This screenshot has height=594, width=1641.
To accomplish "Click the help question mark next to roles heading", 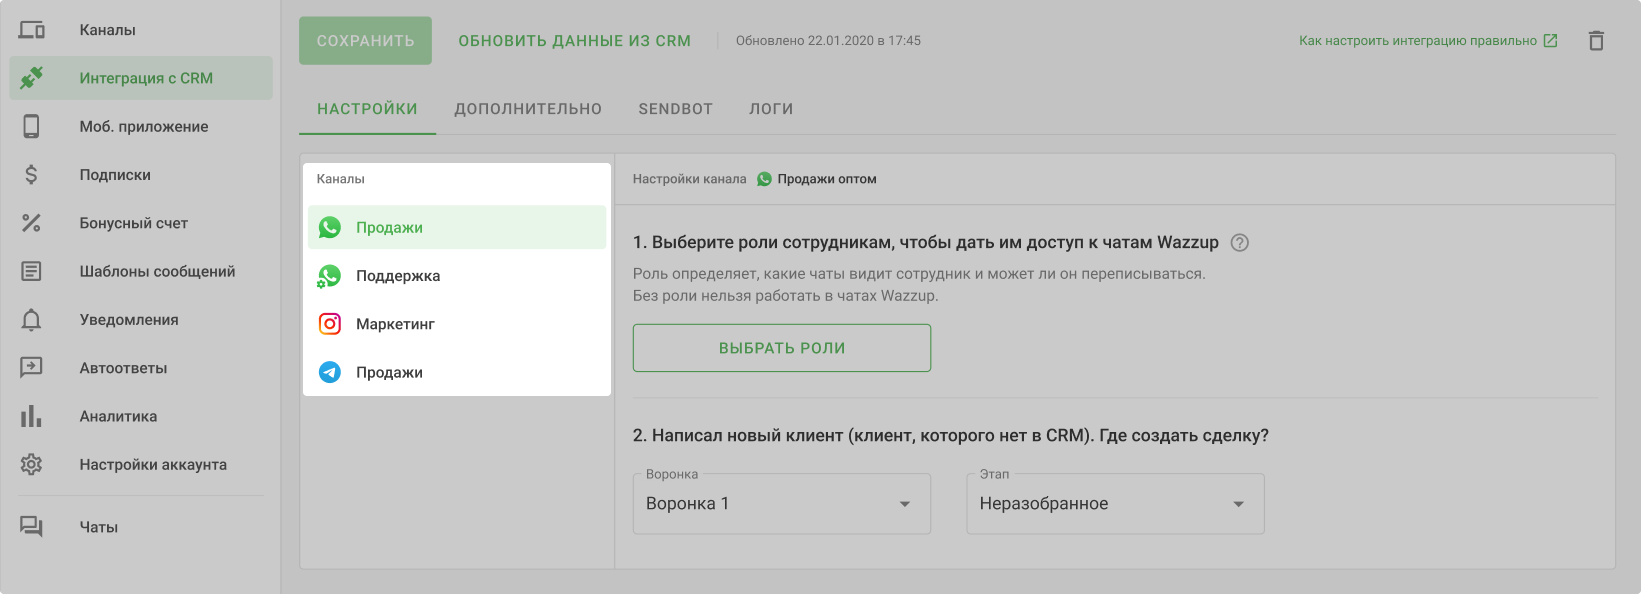I will pyautogui.click(x=1240, y=243).
